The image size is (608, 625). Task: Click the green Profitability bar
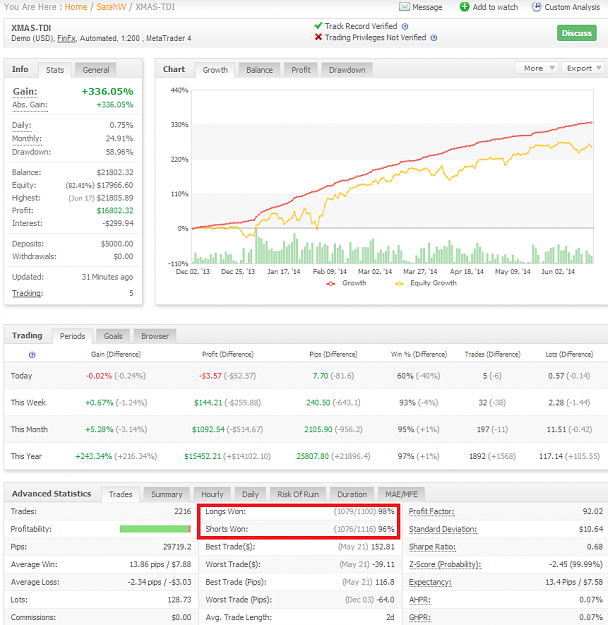tap(154, 529)
